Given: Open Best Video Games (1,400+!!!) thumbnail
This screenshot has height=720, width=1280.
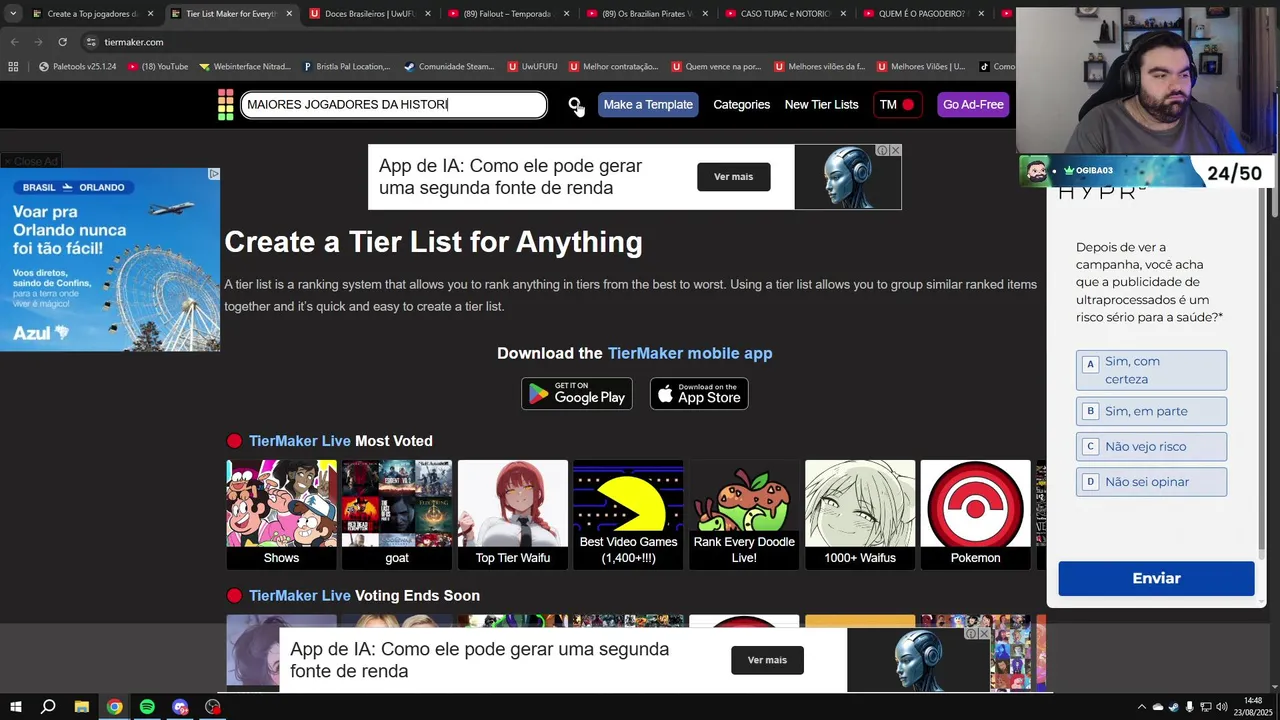Looking at the screenshot, I should click(628, 514).
